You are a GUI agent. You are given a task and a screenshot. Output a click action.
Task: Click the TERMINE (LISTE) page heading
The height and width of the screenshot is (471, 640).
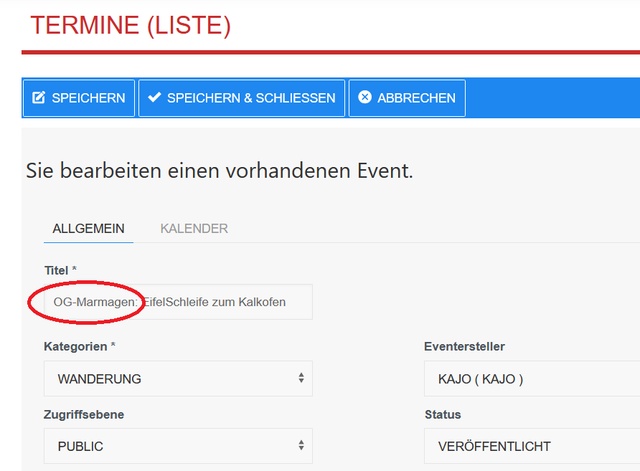click(130, 26)
